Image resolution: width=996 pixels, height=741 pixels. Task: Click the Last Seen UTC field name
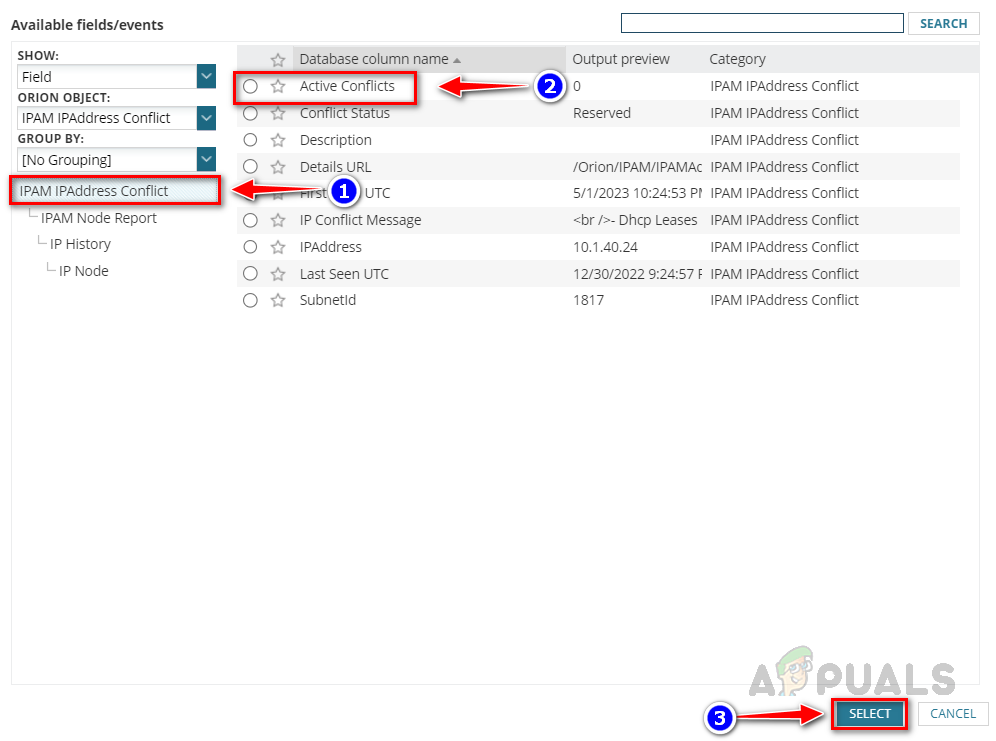click(x=344, y=274)
